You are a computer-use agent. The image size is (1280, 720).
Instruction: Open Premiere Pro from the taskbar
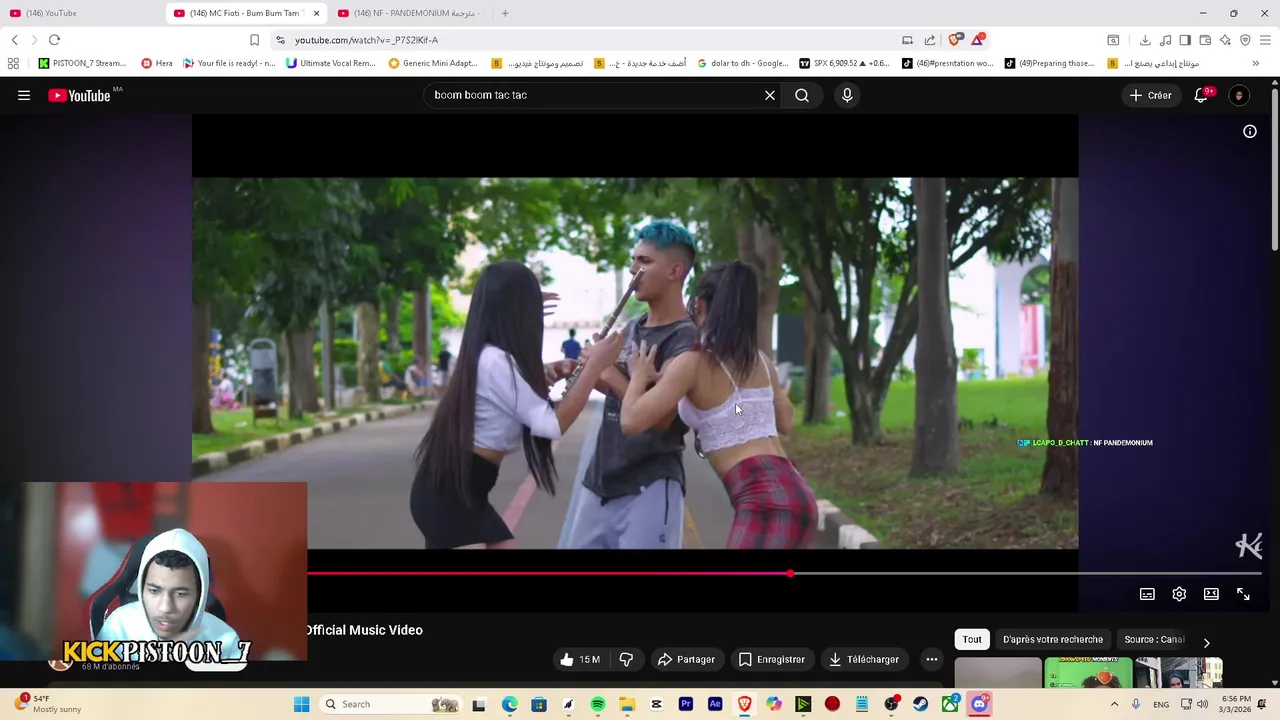click(x=686, y=704)
